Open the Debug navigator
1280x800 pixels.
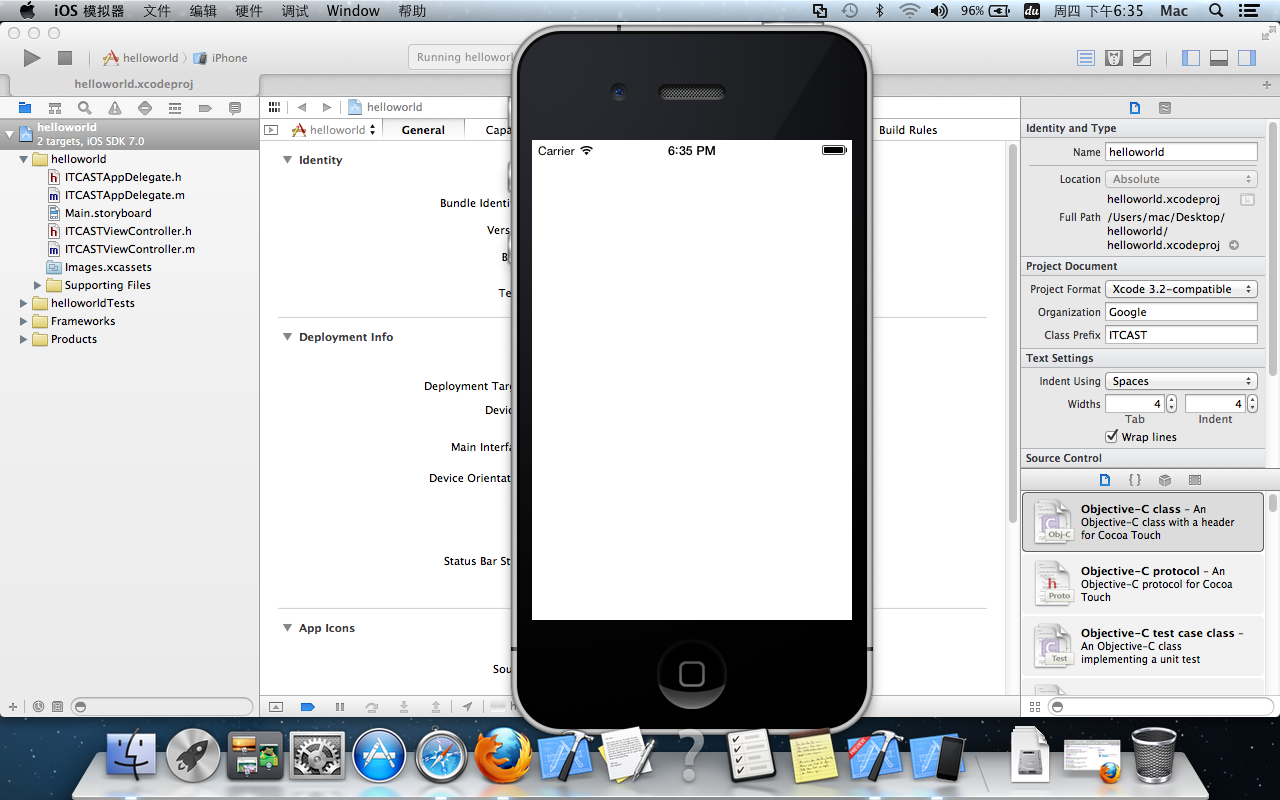click(175, 108)
